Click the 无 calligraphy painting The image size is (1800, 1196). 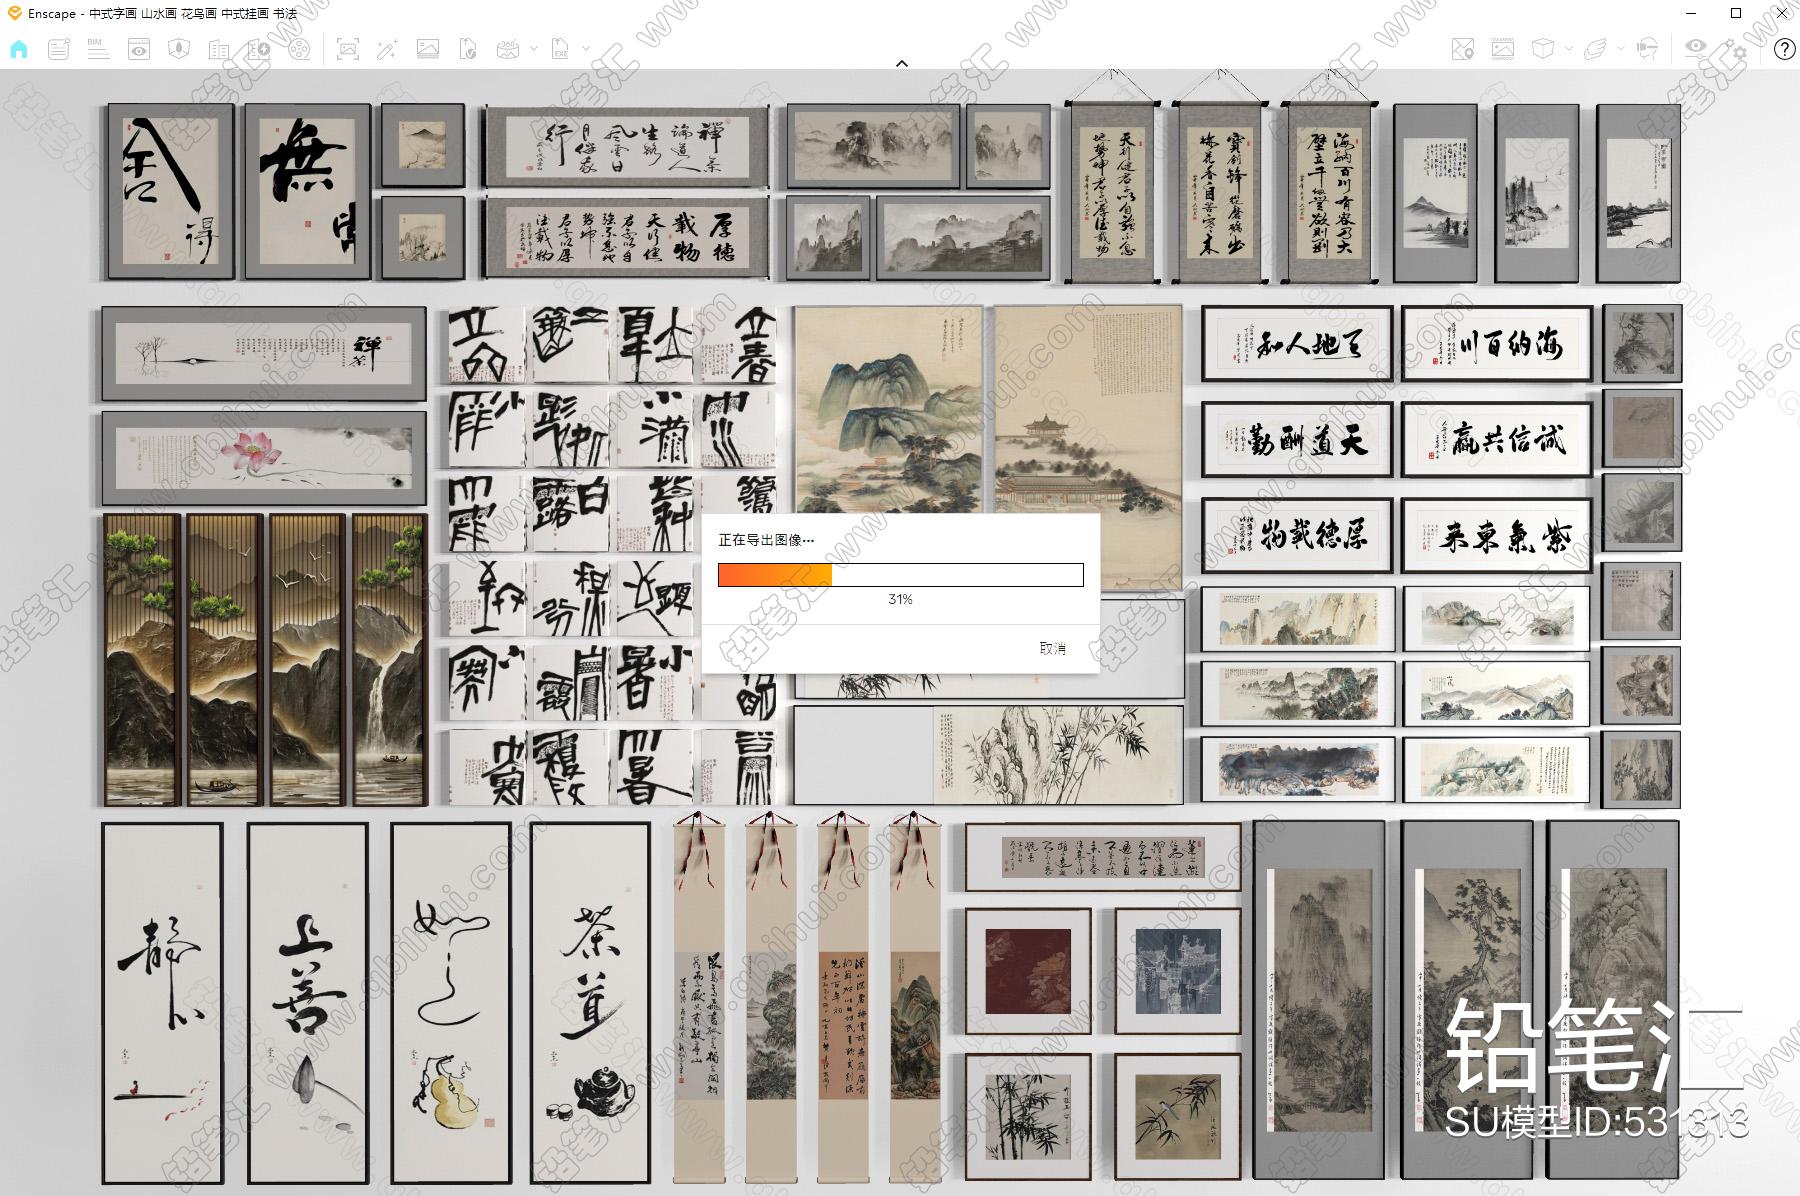pyautogui.click(x=308, y=190)
